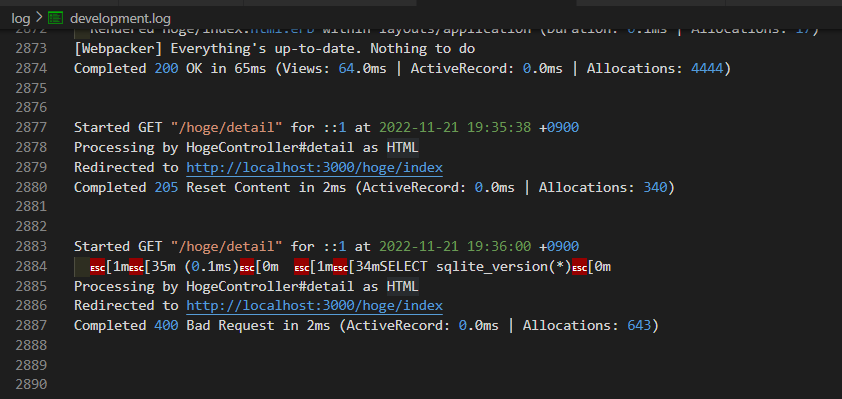
Task: Select line number 2883 in gutter
Action: pos(32,246)
